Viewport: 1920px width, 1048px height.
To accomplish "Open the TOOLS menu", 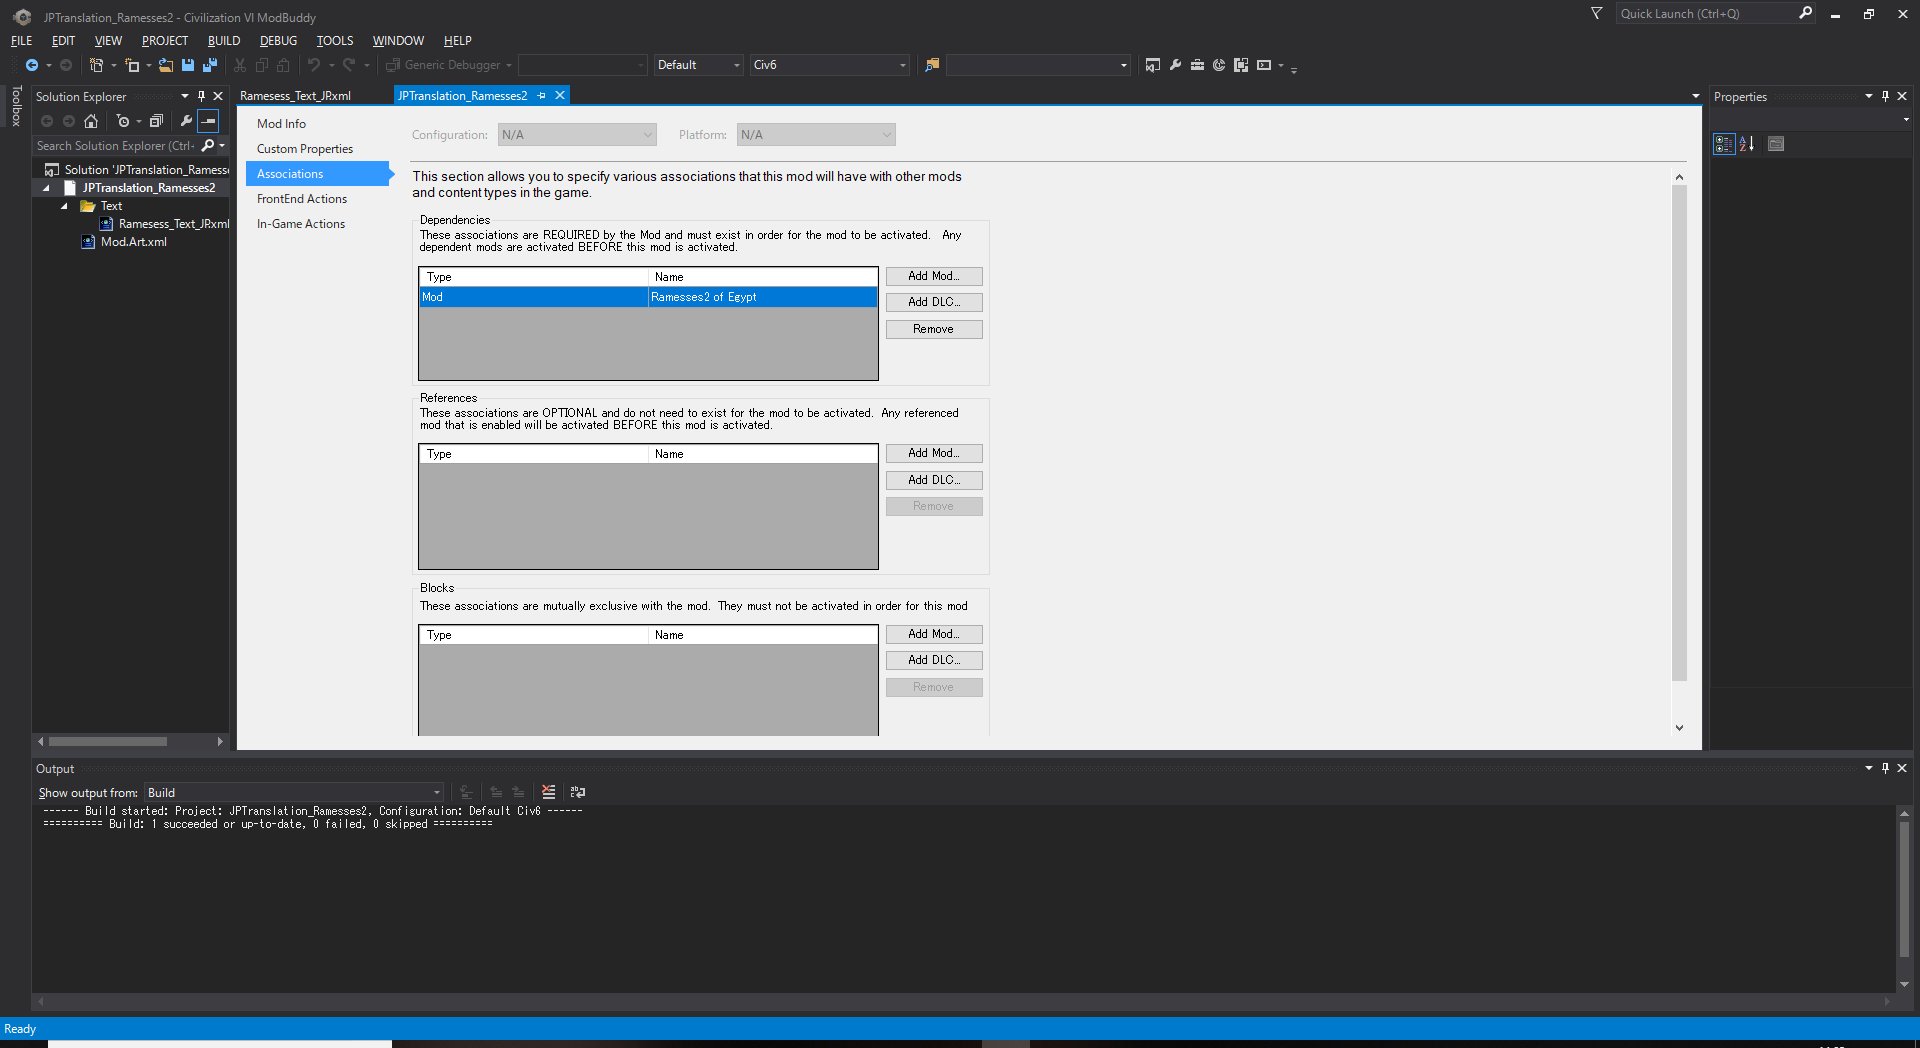I will (335, 41).
